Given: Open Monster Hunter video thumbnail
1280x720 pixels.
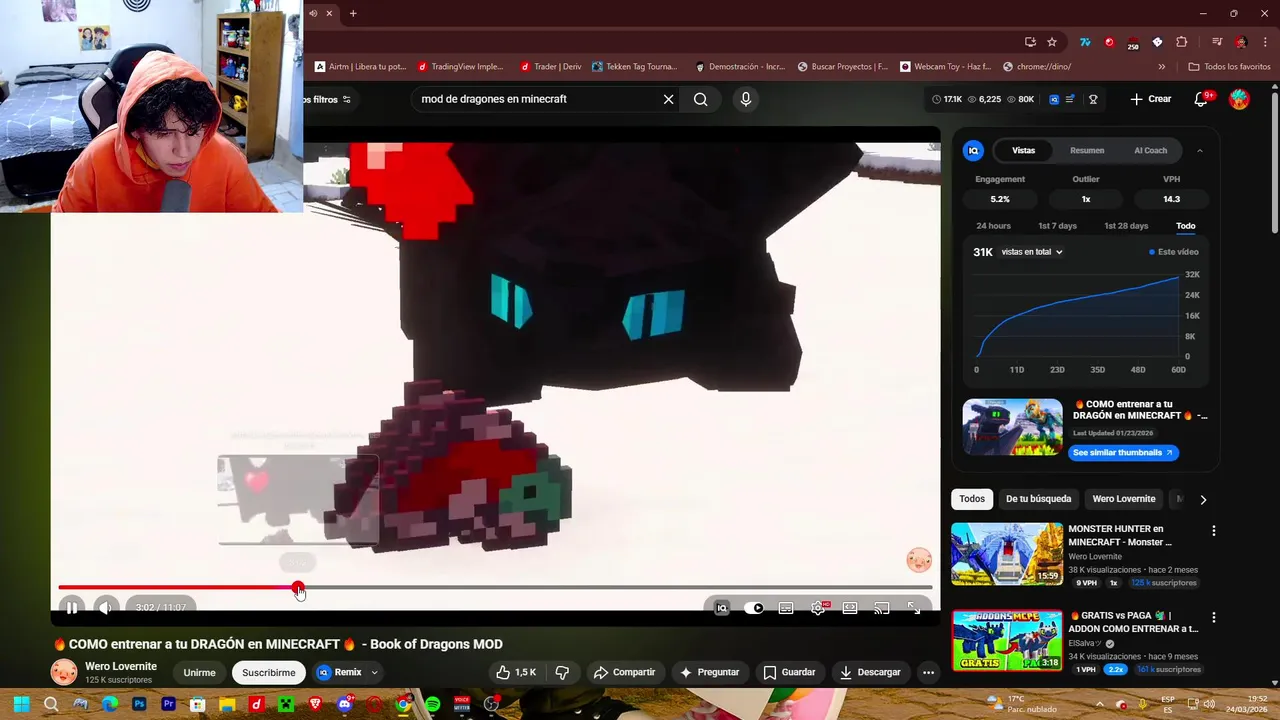Looking at the screenshot, I should tap(1007, 553).
